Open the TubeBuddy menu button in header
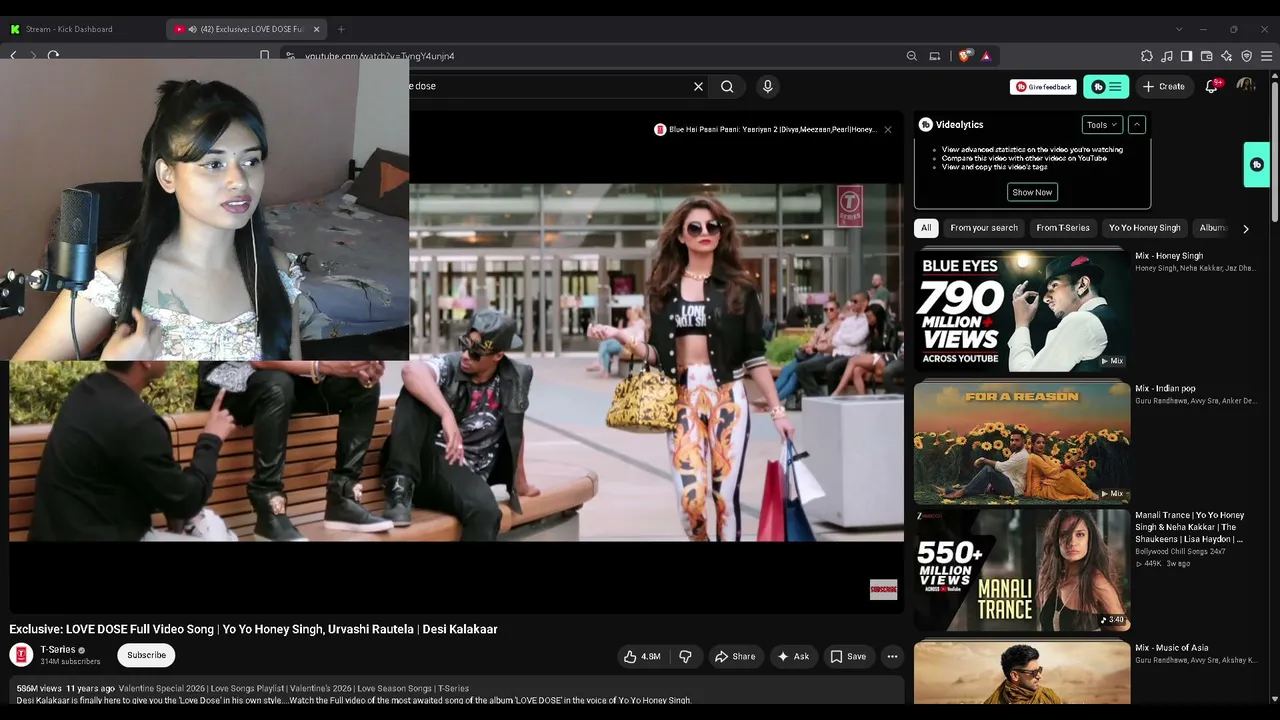This screenshot has height=720, width=1280. 1106,87
